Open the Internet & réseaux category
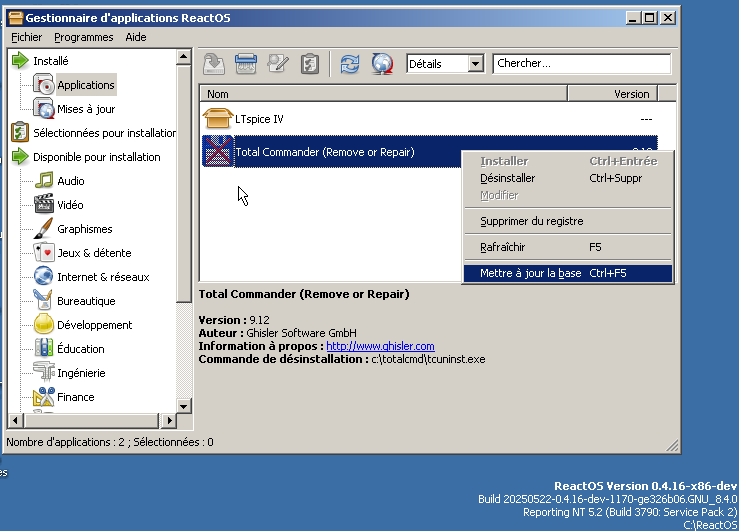This screenshot has width=739, height=531. [102, 277]
